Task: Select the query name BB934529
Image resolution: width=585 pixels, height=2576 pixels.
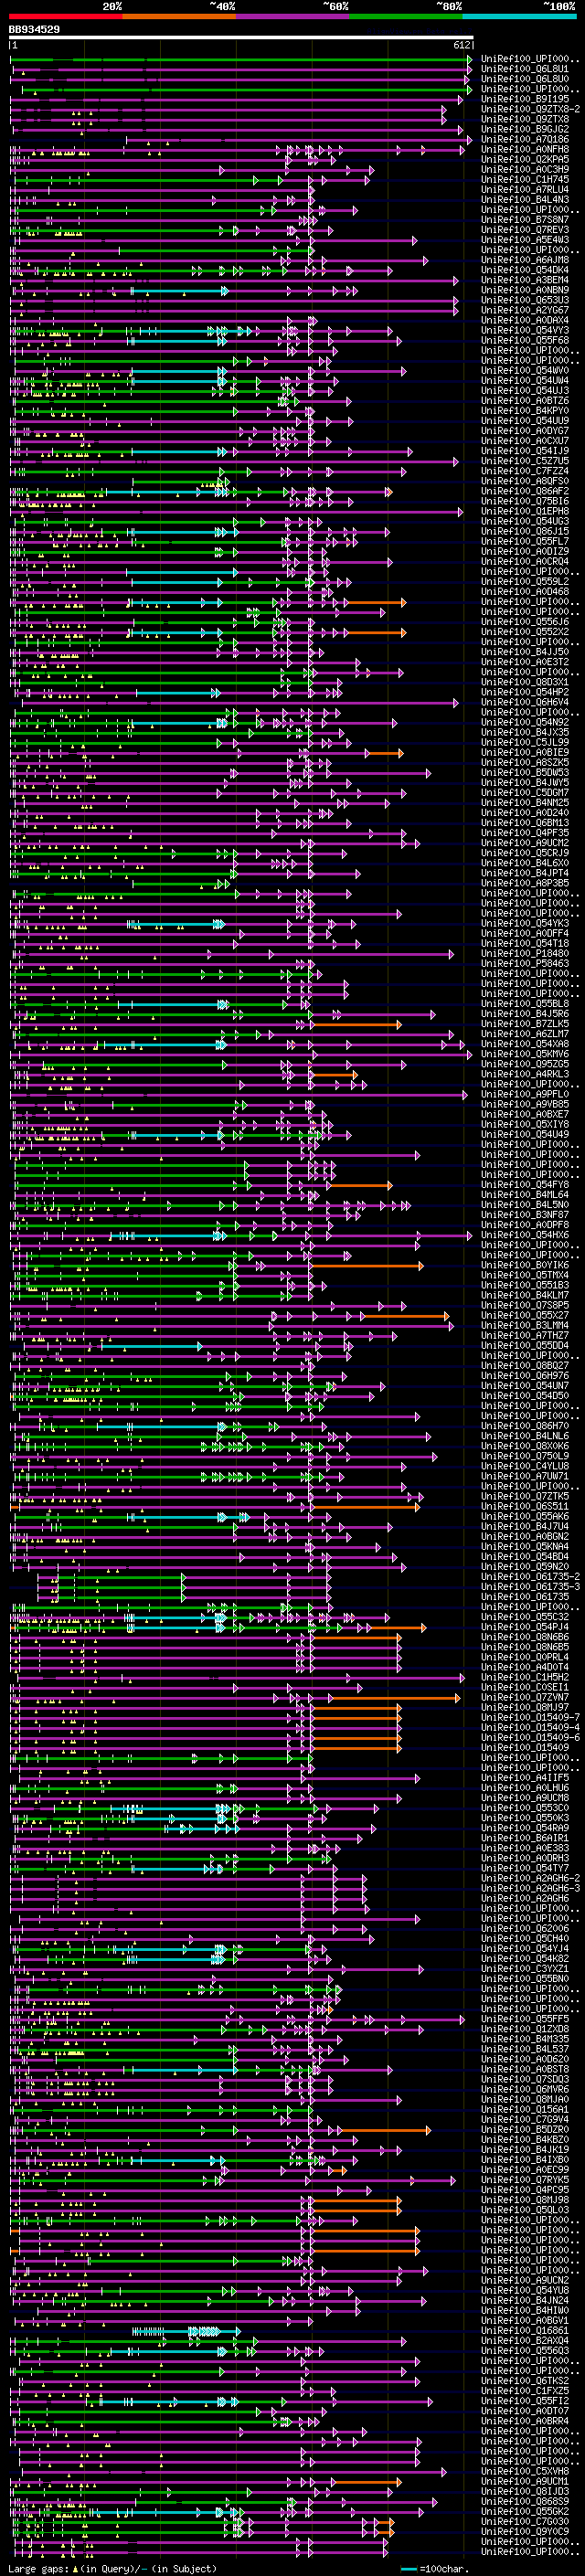Action: [34, 30]
